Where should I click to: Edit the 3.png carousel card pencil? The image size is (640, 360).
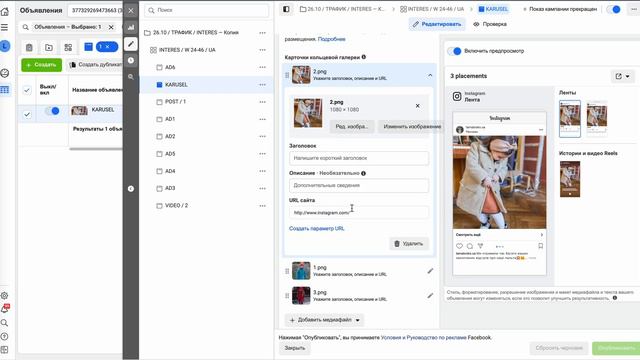coord(430,296)
